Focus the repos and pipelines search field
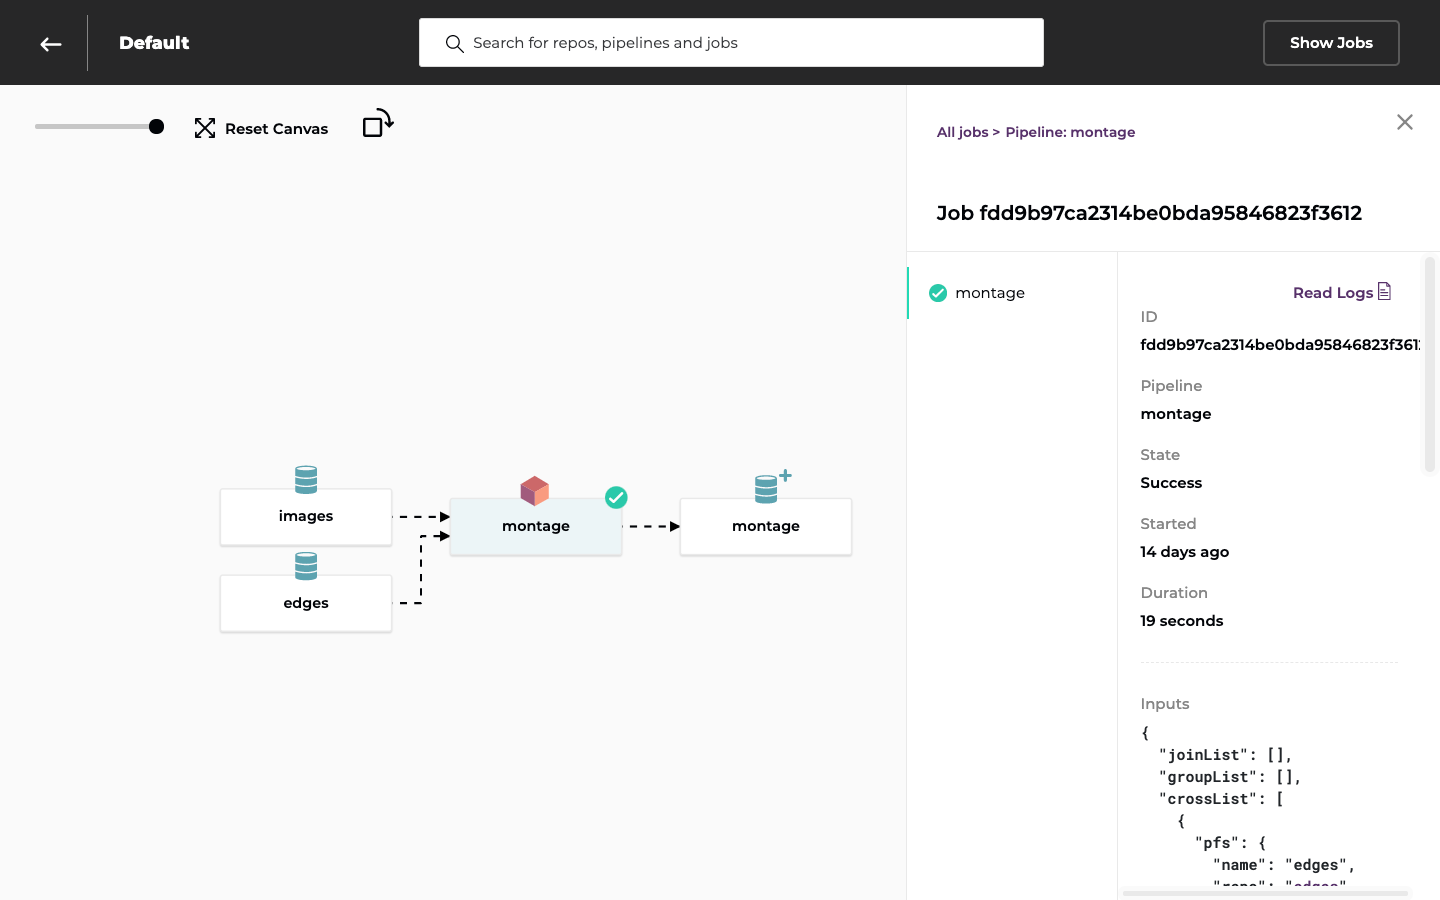This screenshot has height=900, width=1440. coord(731,43)
